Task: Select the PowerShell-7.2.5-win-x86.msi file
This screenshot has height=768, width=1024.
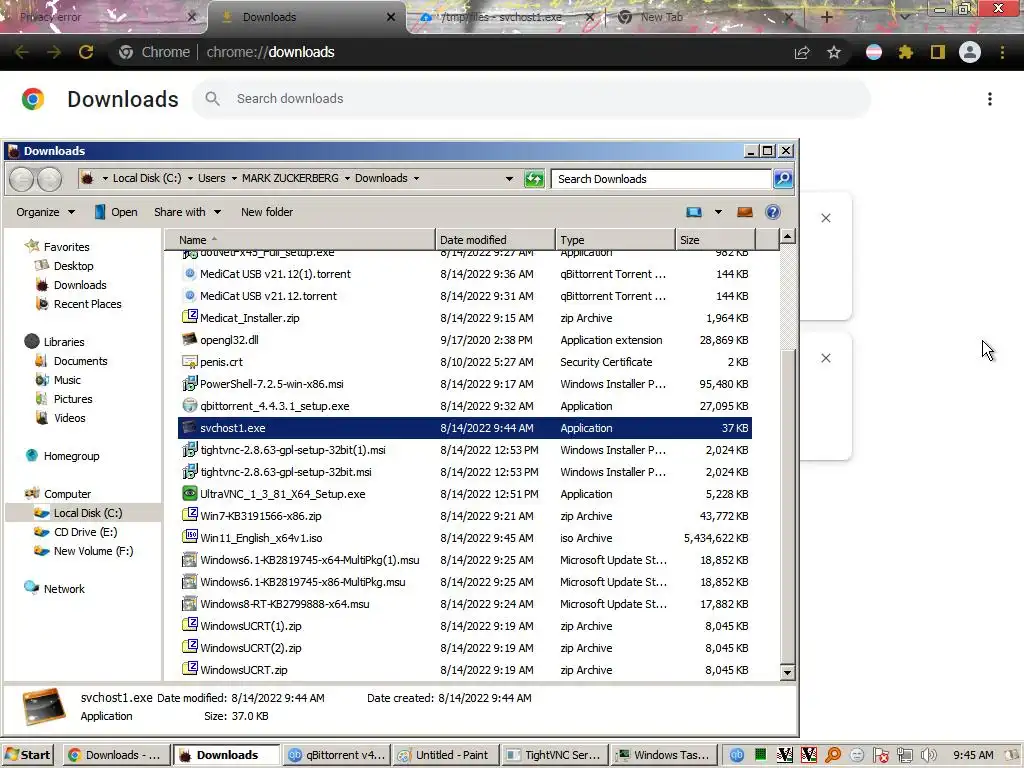Action: (x=465, y=384)
